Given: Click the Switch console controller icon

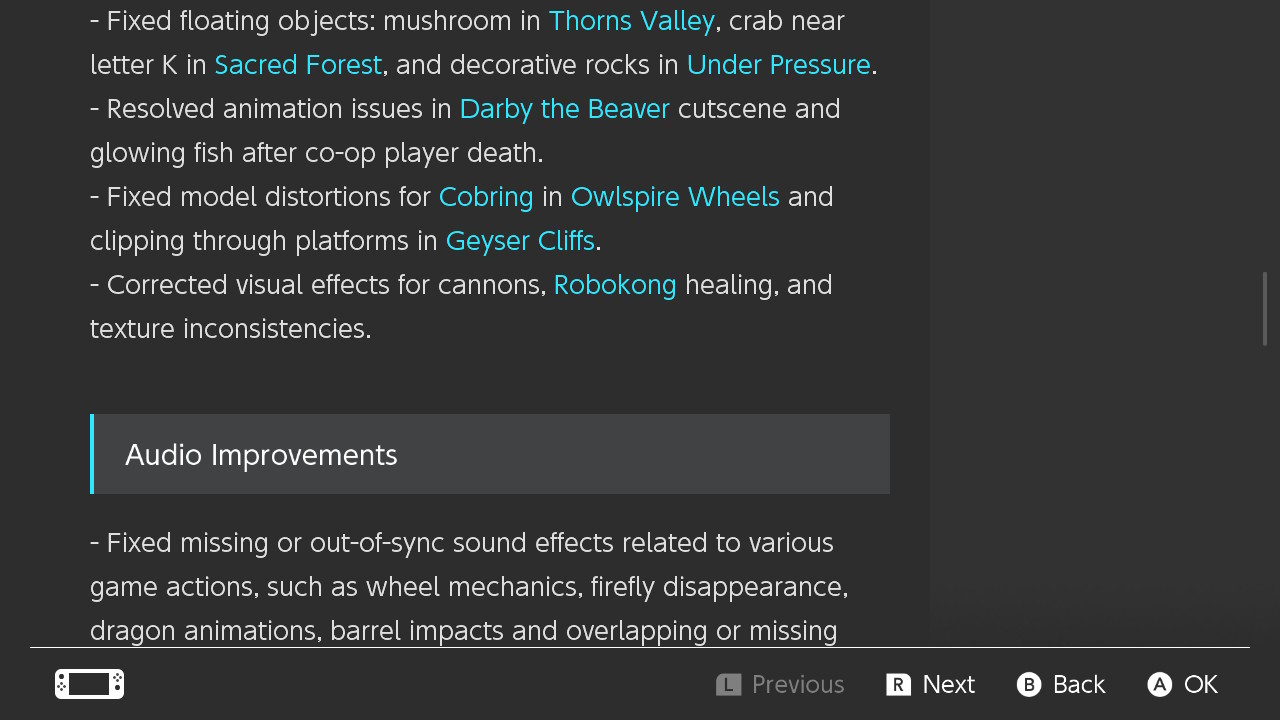Looking at the screenshot, I should tap(89, 684).
